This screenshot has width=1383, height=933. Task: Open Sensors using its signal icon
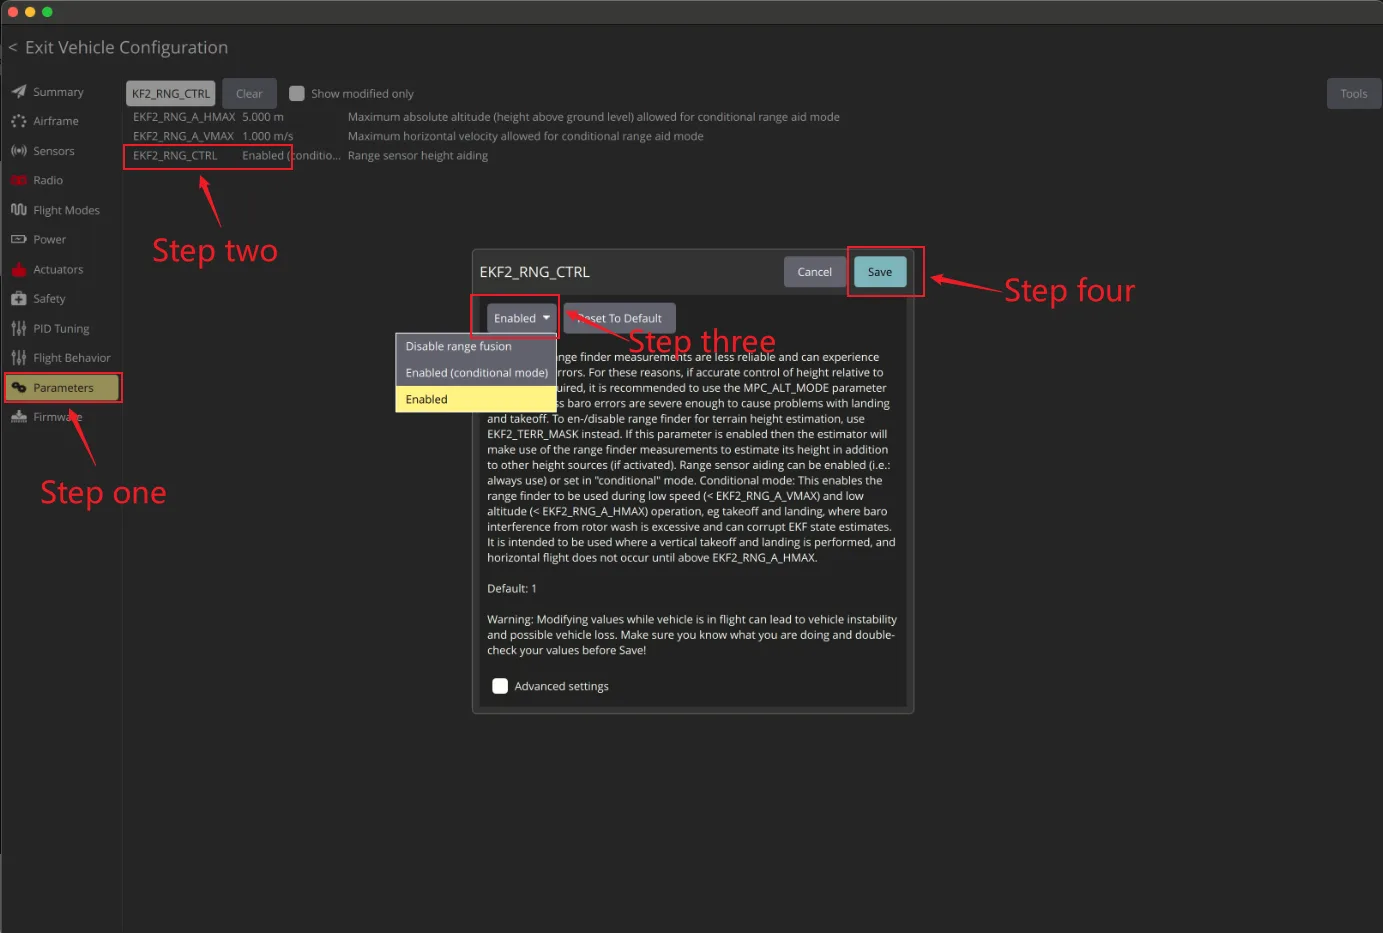tap(19, 151)
